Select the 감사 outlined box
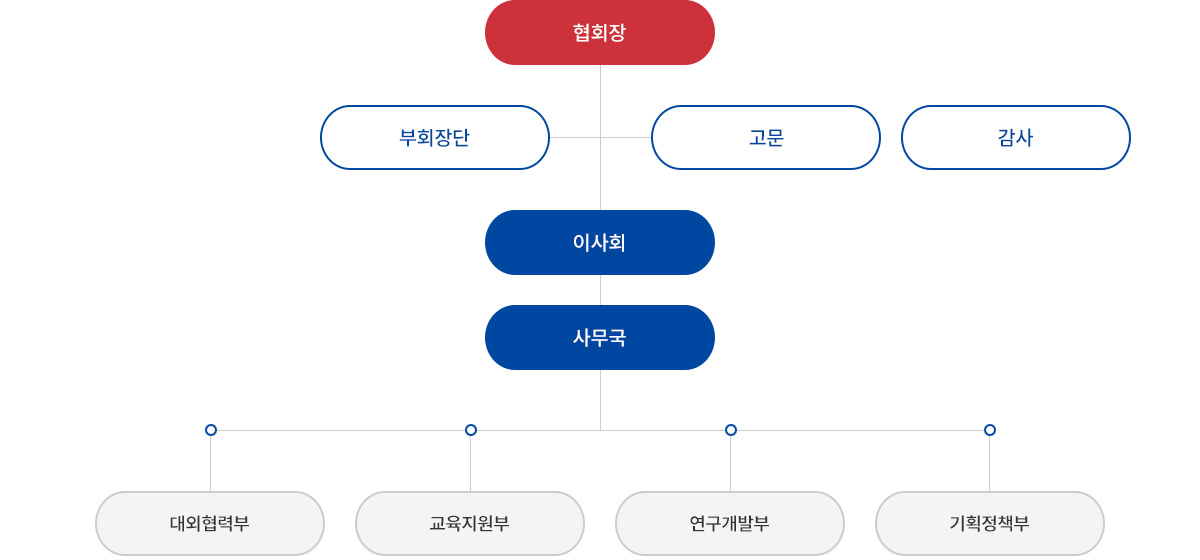The height and width of the screenshot is (560, 1200). pyautogui.click(x=1016, y=137)
